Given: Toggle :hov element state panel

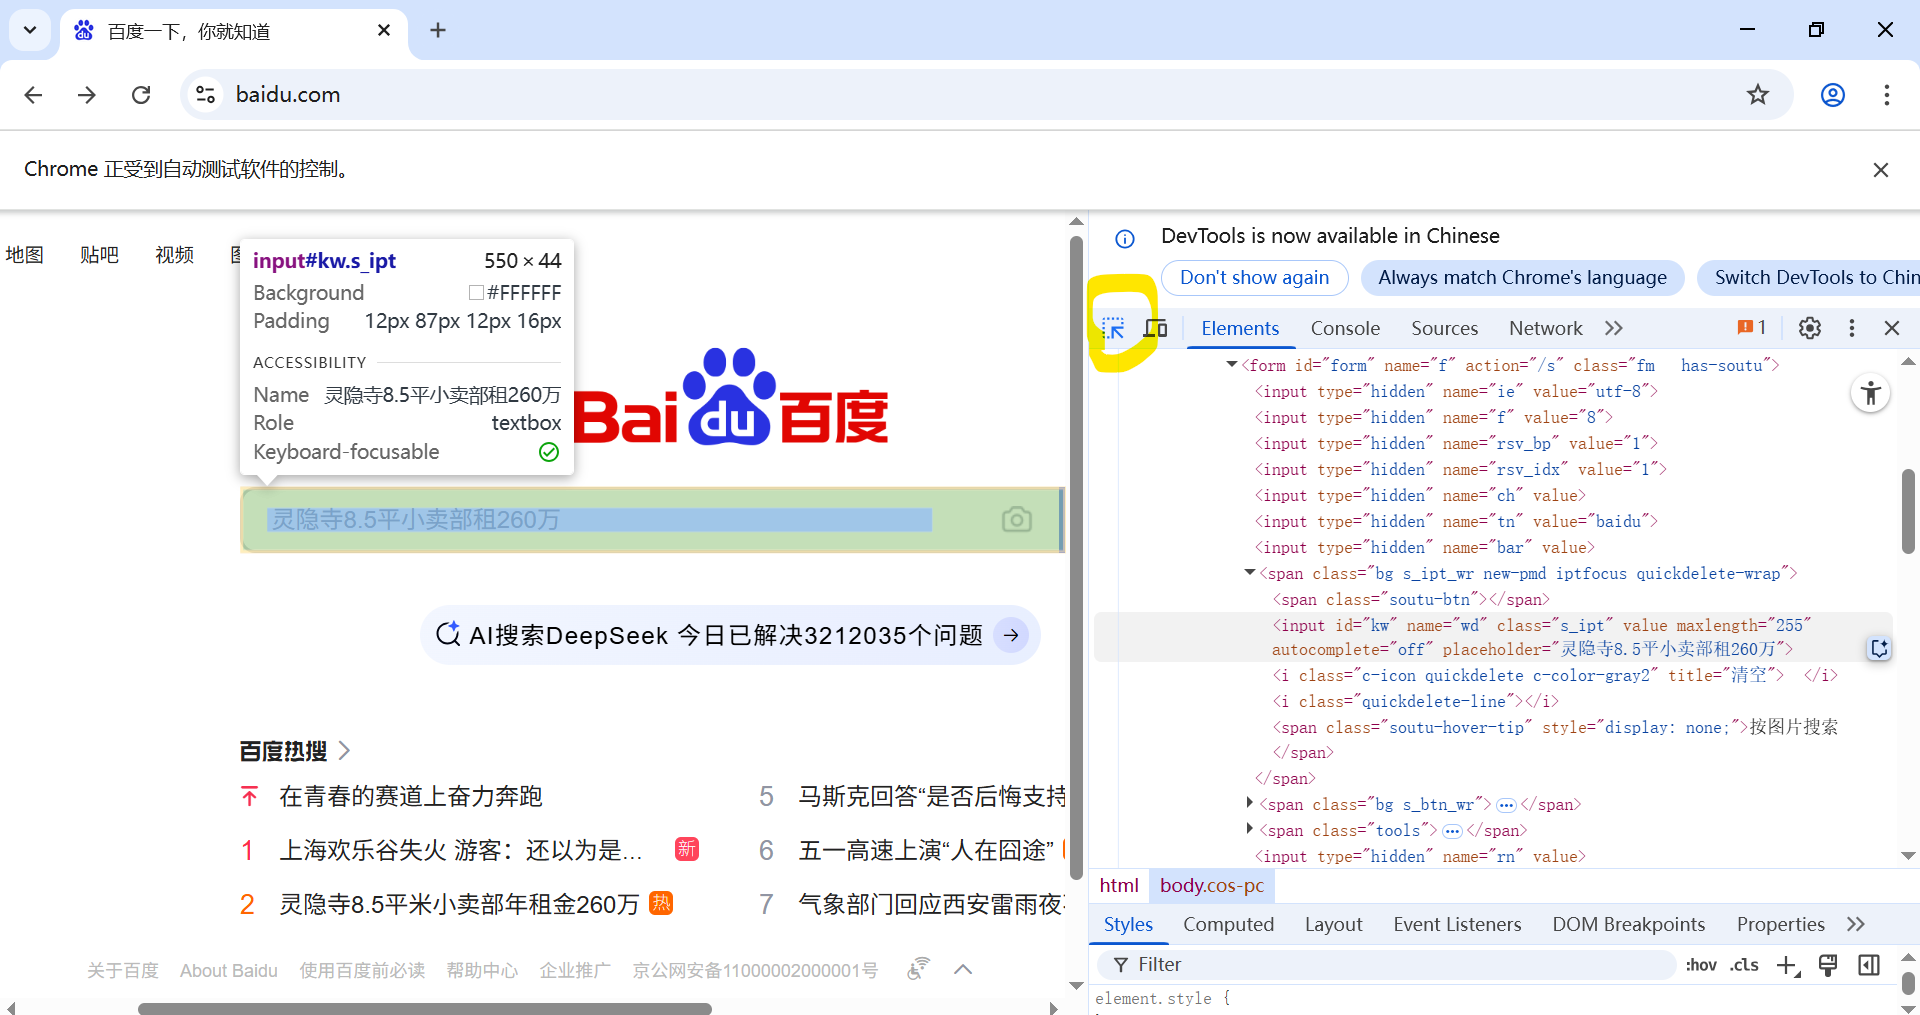Looking at the screenshot, I should pos(1701,965).
